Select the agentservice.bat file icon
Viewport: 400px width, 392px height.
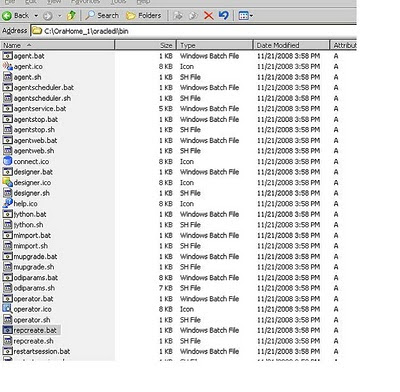[8, 108]
